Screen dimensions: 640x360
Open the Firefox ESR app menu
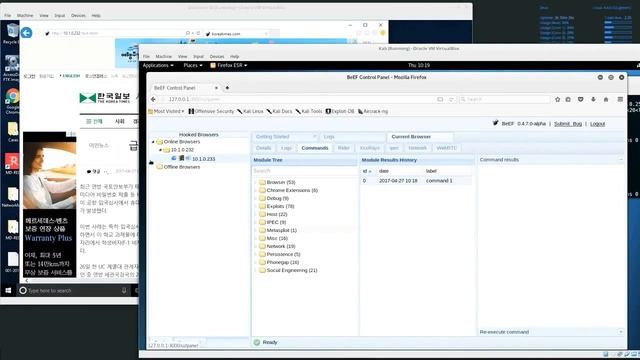[x=229, y=65]
